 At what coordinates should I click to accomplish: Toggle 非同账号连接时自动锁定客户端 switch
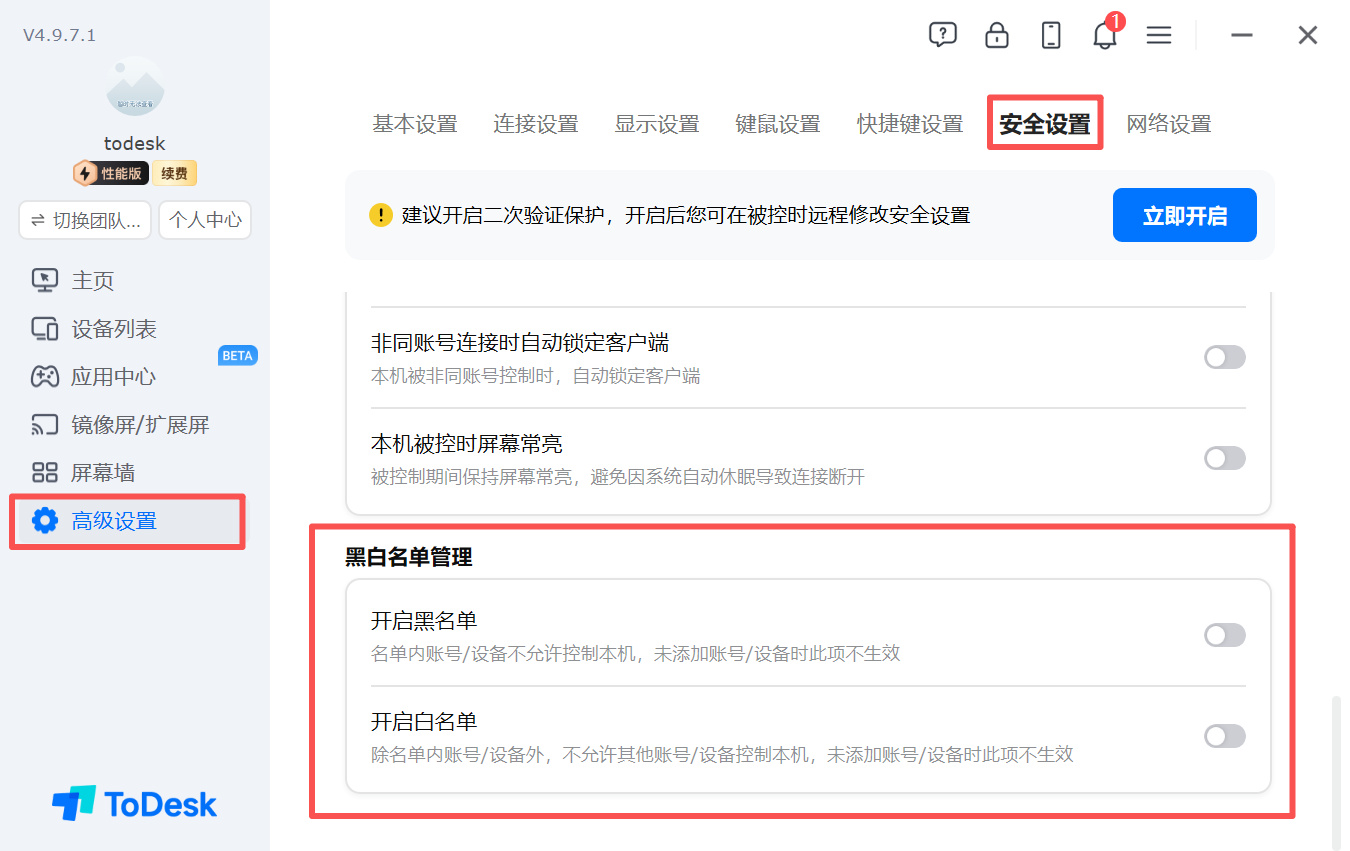1225,357
